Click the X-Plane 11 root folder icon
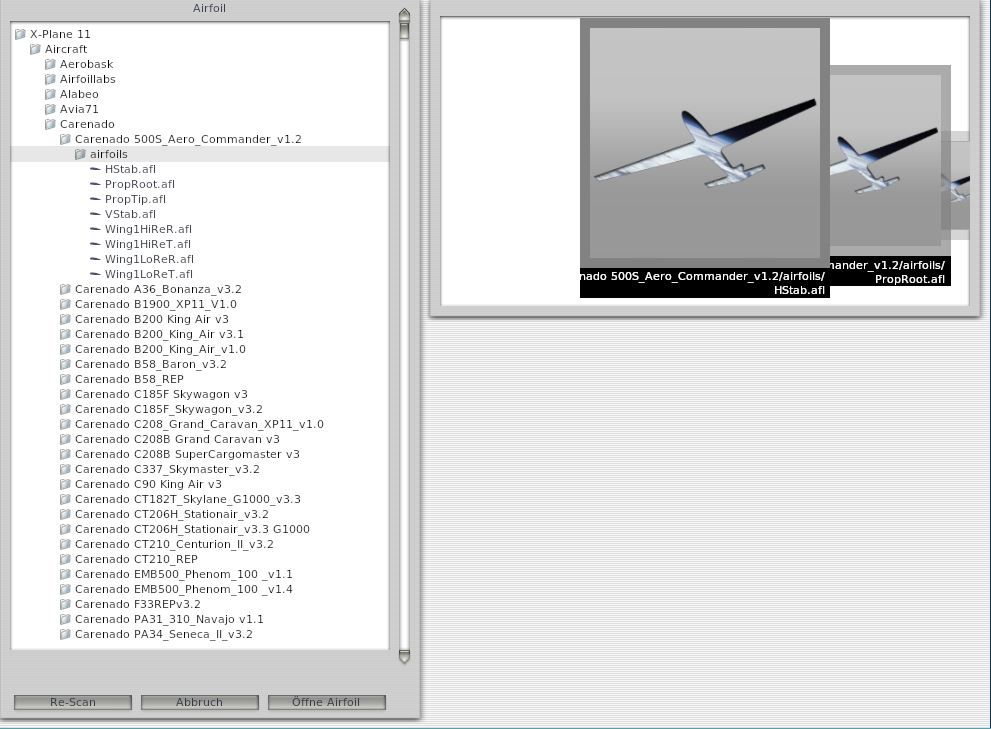The height and width of the screenshot is (729, 991). [20, 34]
